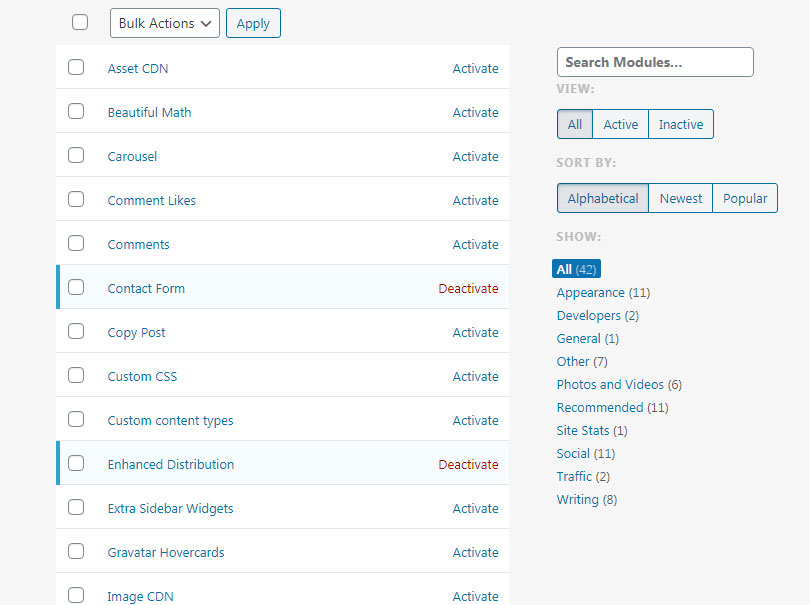The image size is (810, 605).
Task: Open the Extra Sidebar Widgets link
Action: (x=170, y=509)
